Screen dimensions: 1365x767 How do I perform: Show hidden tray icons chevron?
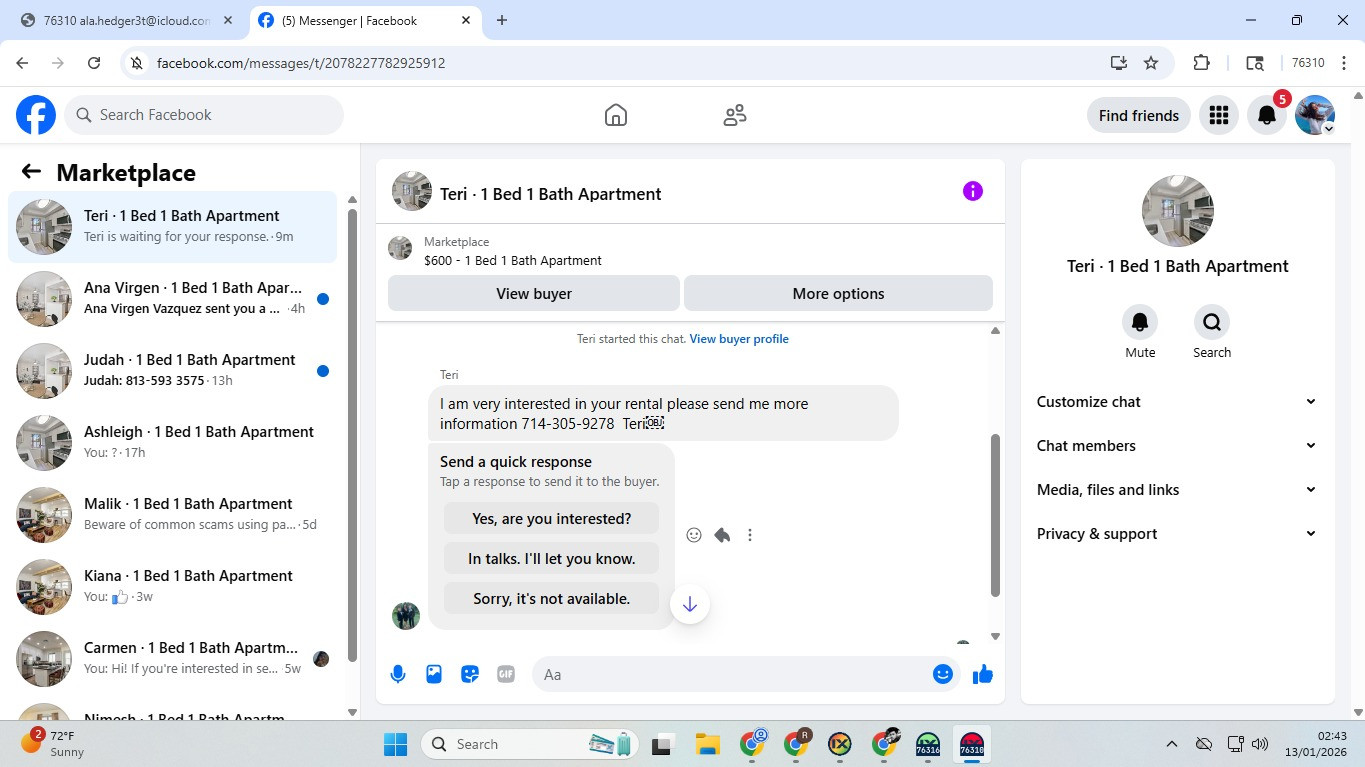[x=1171, y=744]
